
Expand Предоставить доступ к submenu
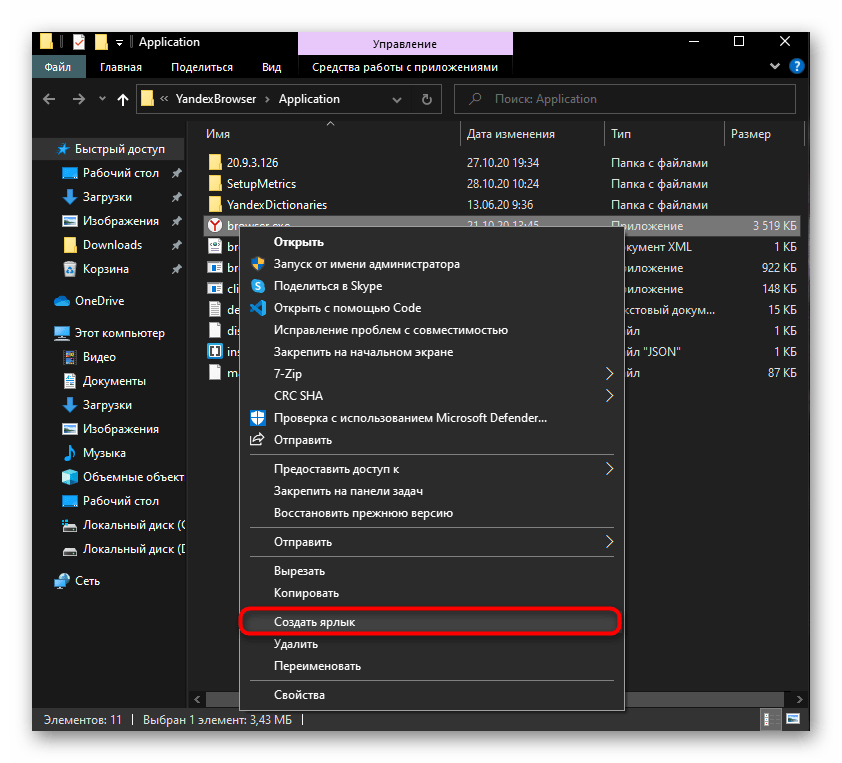tap(609, 468)
